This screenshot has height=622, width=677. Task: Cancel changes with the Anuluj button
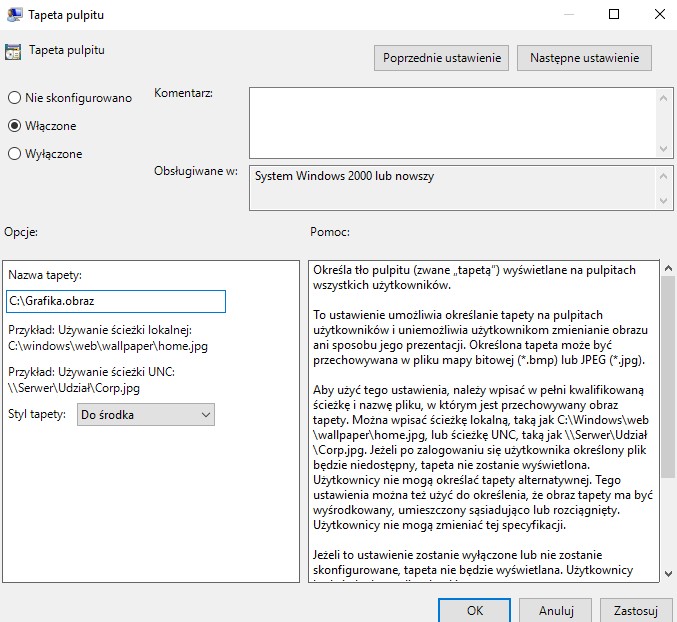(556, 610)
